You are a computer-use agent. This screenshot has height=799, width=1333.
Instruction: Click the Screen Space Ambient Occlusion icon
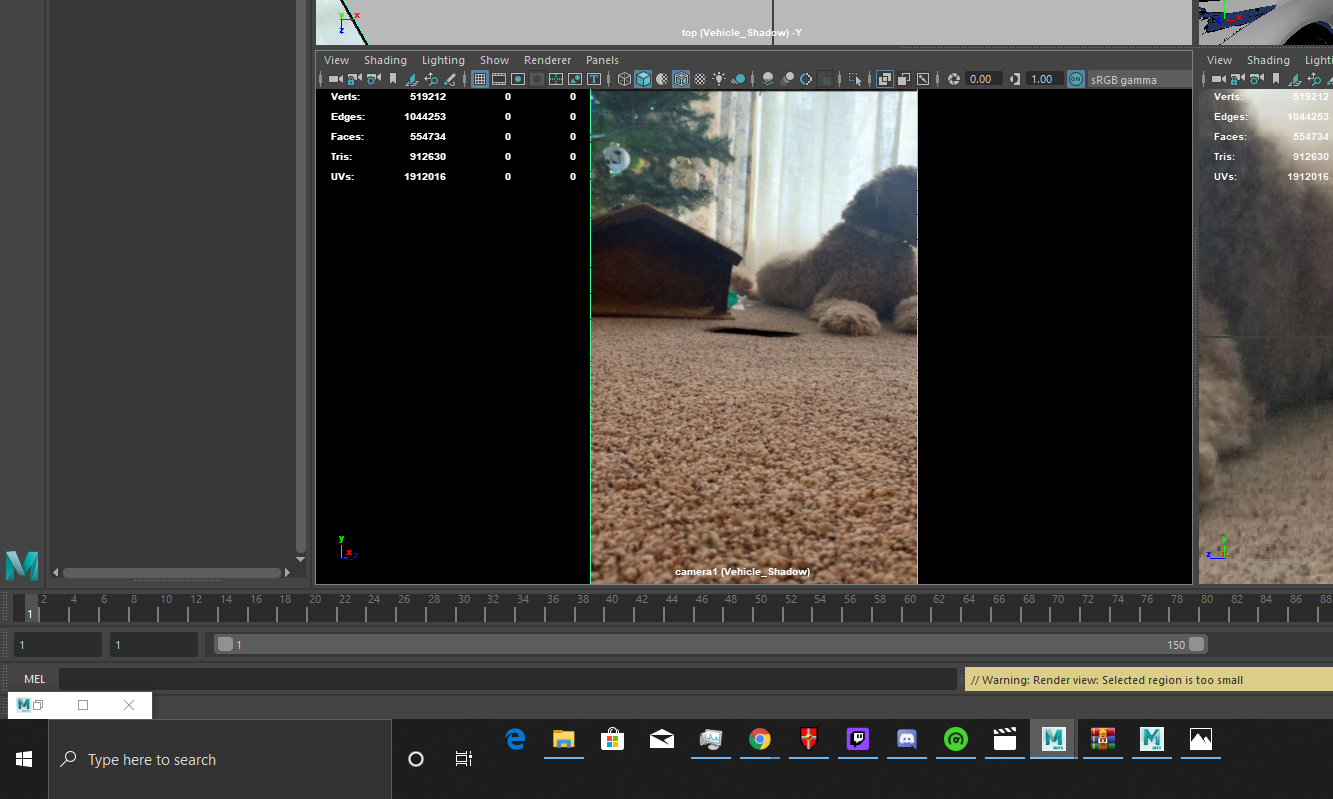point(768,79)
